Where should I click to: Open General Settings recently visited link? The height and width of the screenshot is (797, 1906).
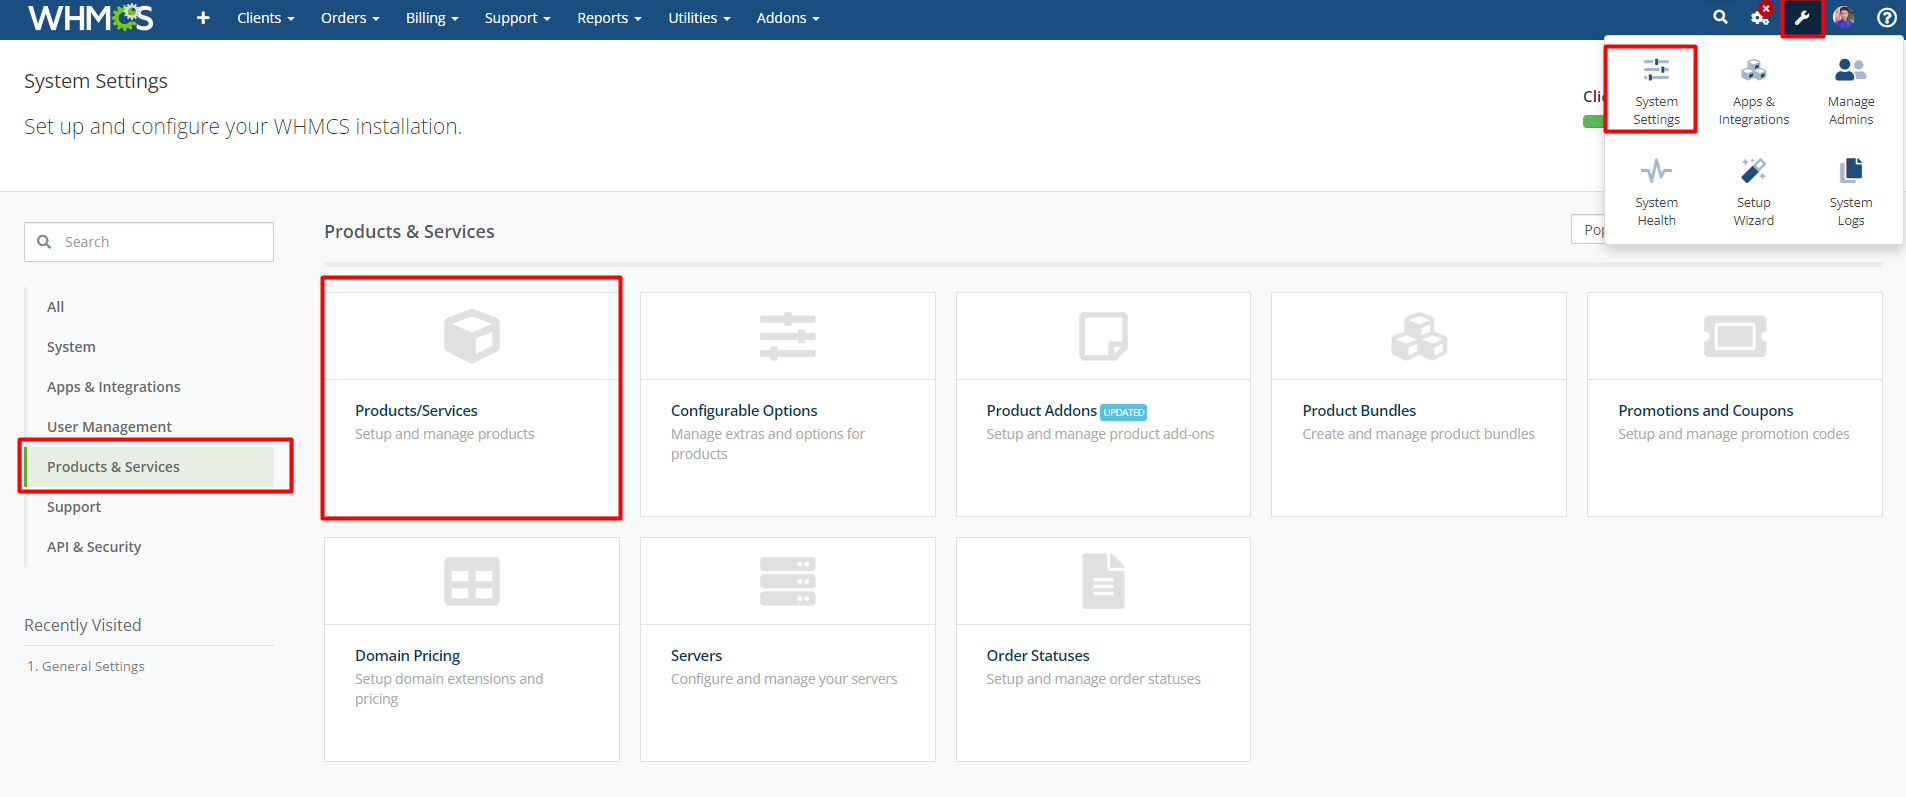click(x=93, y=666)
